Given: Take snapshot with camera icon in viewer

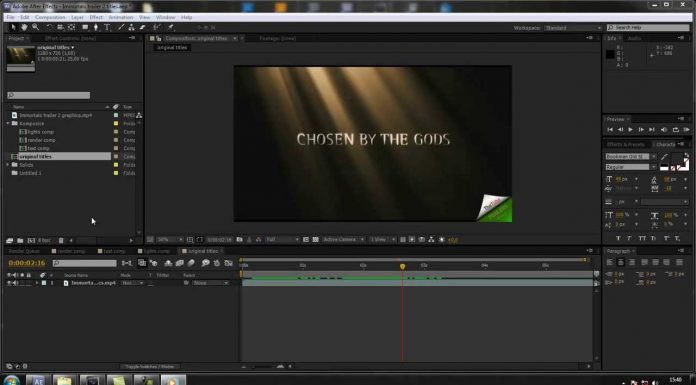Looking at the screenshot, I should tap(240, 239).
